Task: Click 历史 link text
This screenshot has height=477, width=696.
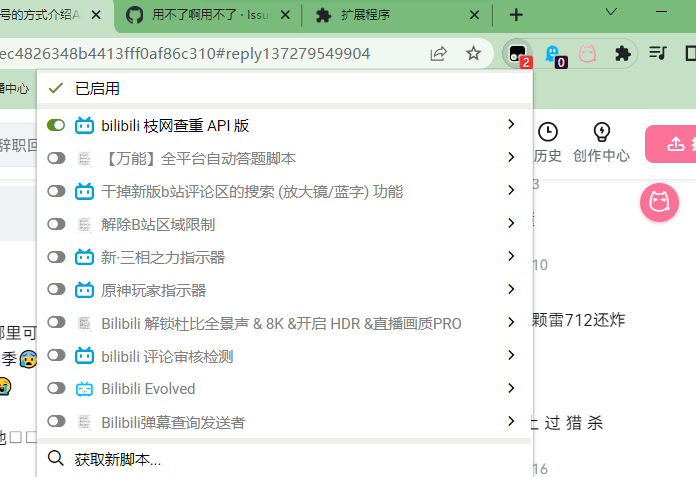Action: [x=548, y=155]
